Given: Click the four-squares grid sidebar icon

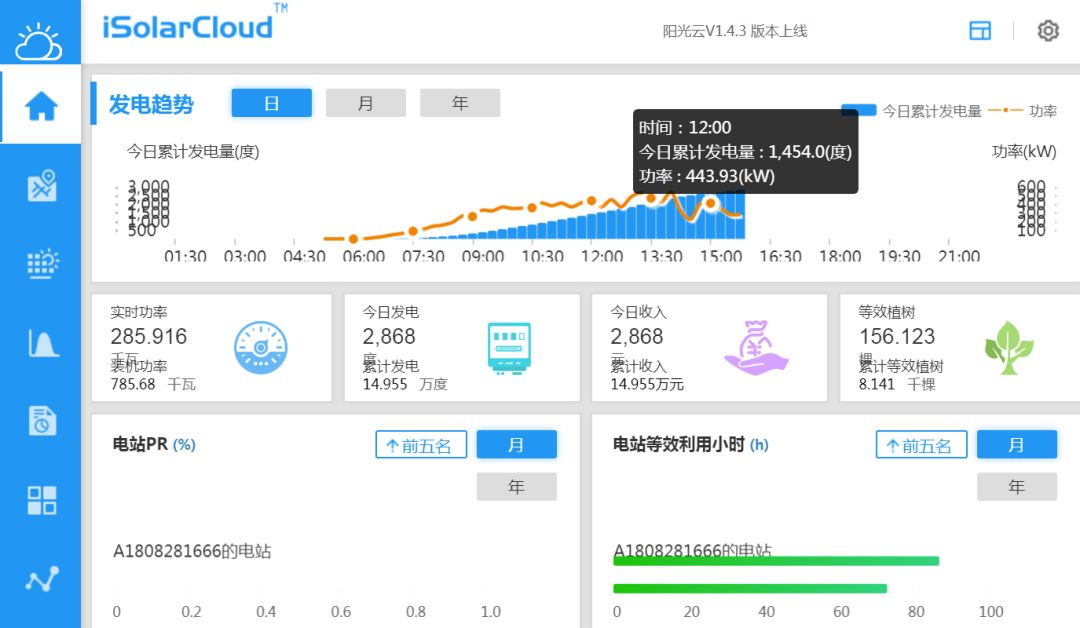Looking at the screenshot, I should (x=42, y=500).
